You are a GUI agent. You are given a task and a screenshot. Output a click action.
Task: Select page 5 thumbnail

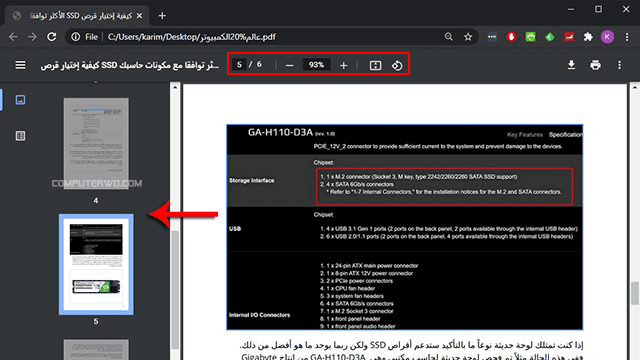(96, 264)
